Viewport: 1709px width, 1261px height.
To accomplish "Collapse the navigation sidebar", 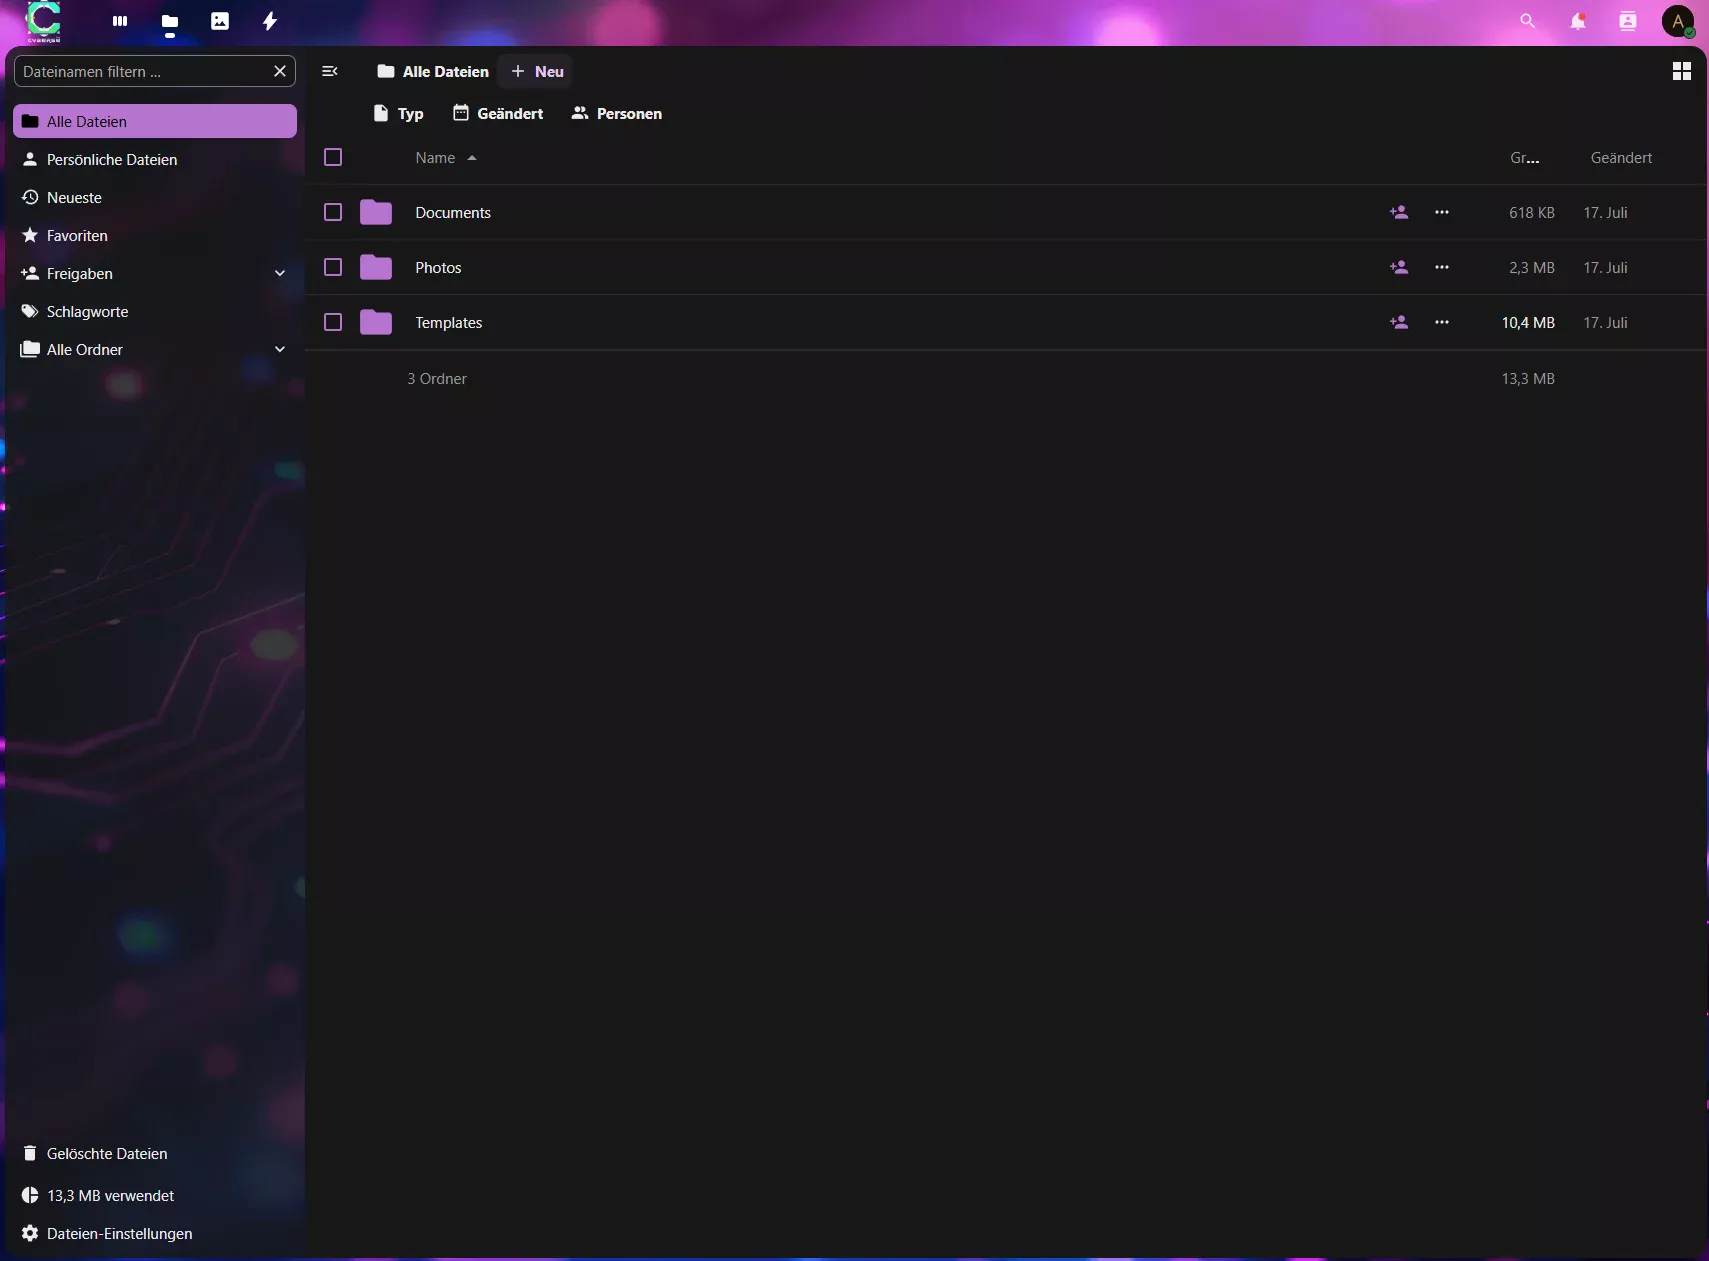I will coord(329,71).
